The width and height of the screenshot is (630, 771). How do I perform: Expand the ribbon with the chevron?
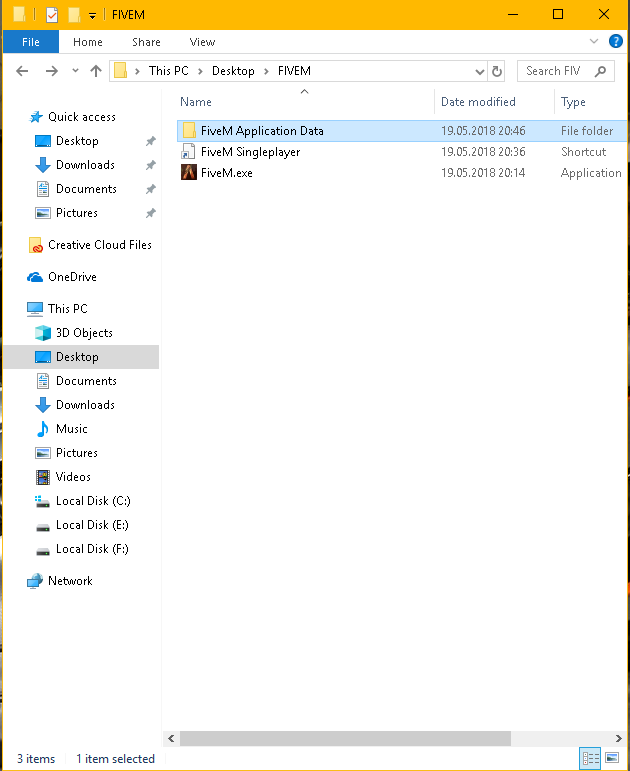594,41
